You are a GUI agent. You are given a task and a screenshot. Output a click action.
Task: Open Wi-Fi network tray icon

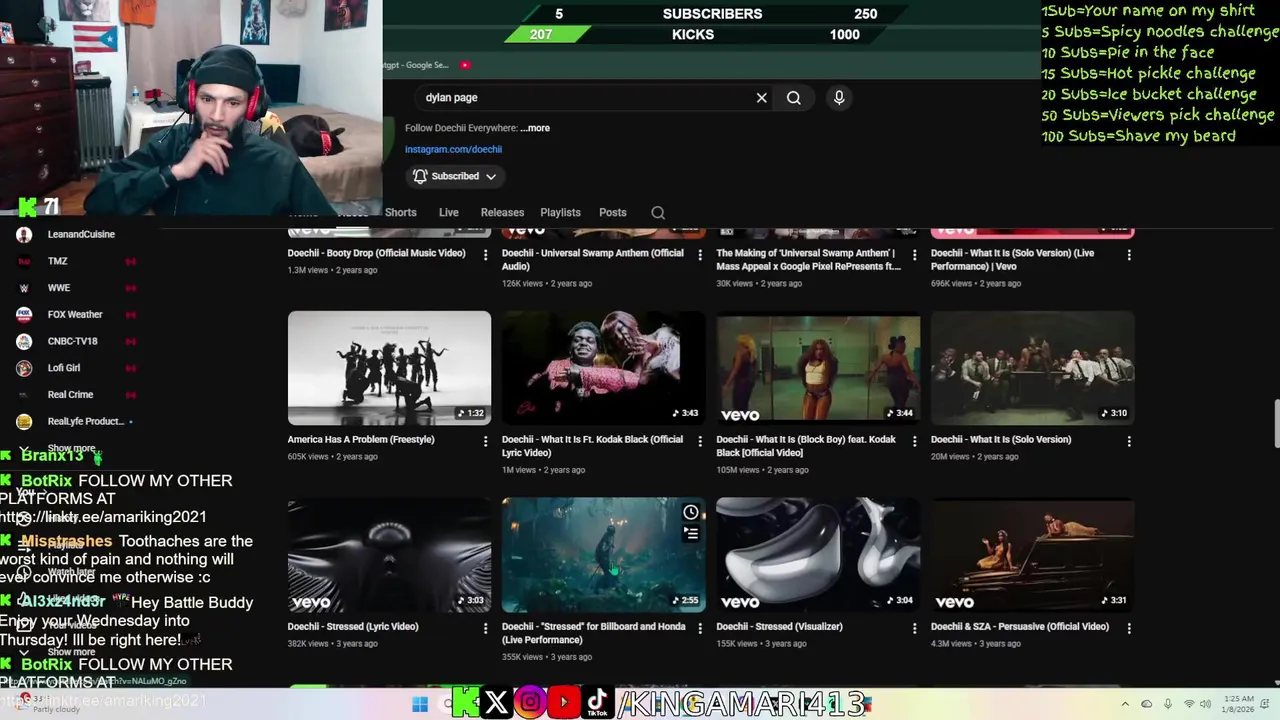point(1189,704)
